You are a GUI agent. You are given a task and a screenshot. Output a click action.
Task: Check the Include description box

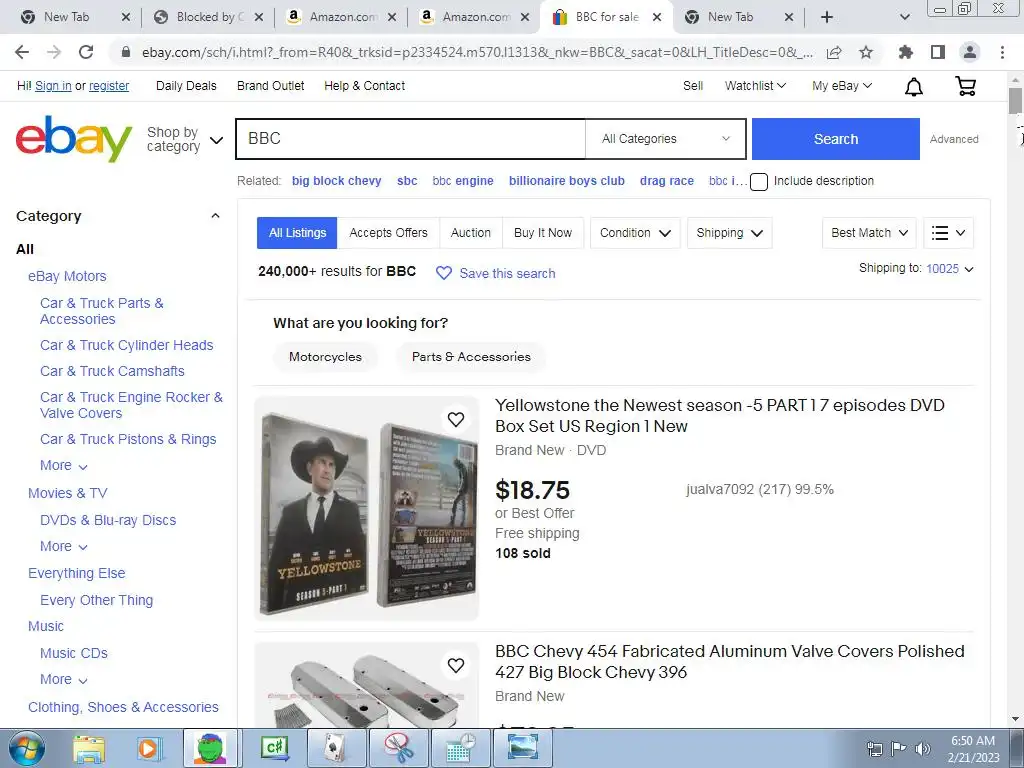[x=759, y=182]
